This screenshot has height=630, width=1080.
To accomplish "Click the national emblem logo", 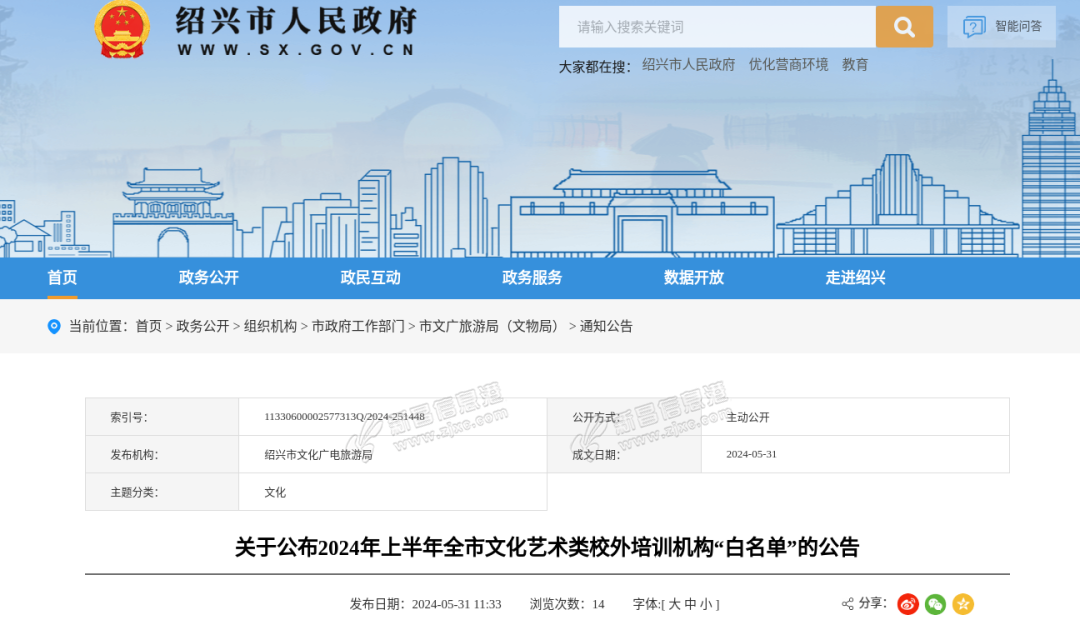I will 122,28.
